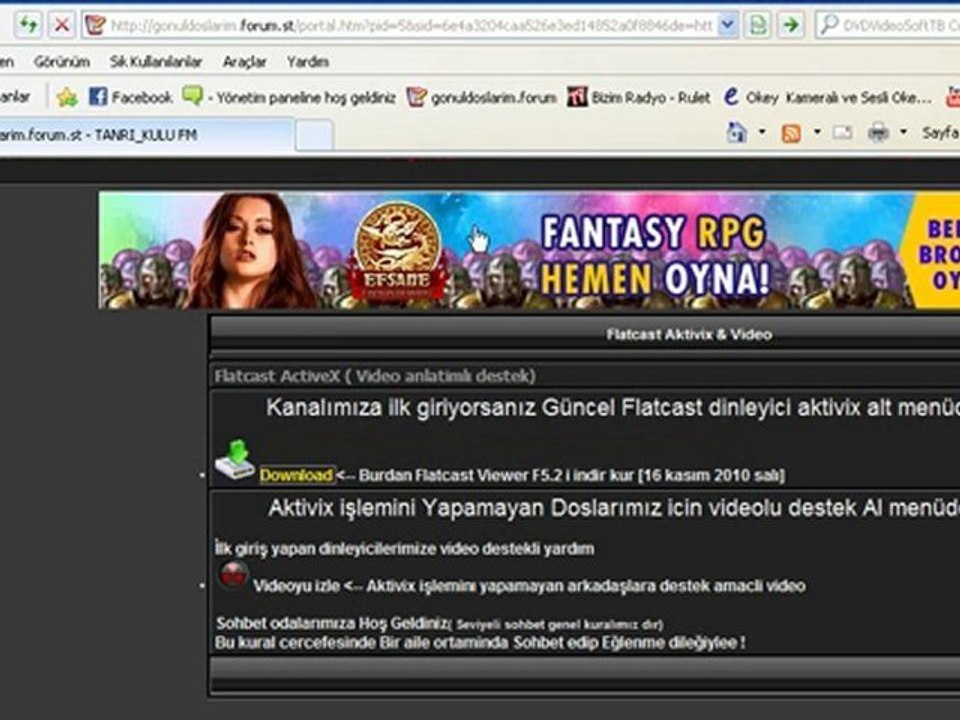Click the text 'İlk giriş yapan dinleyicilerimize video destekli yardım'
This screenshot has width=960, height=720.
tap(404, 548)
